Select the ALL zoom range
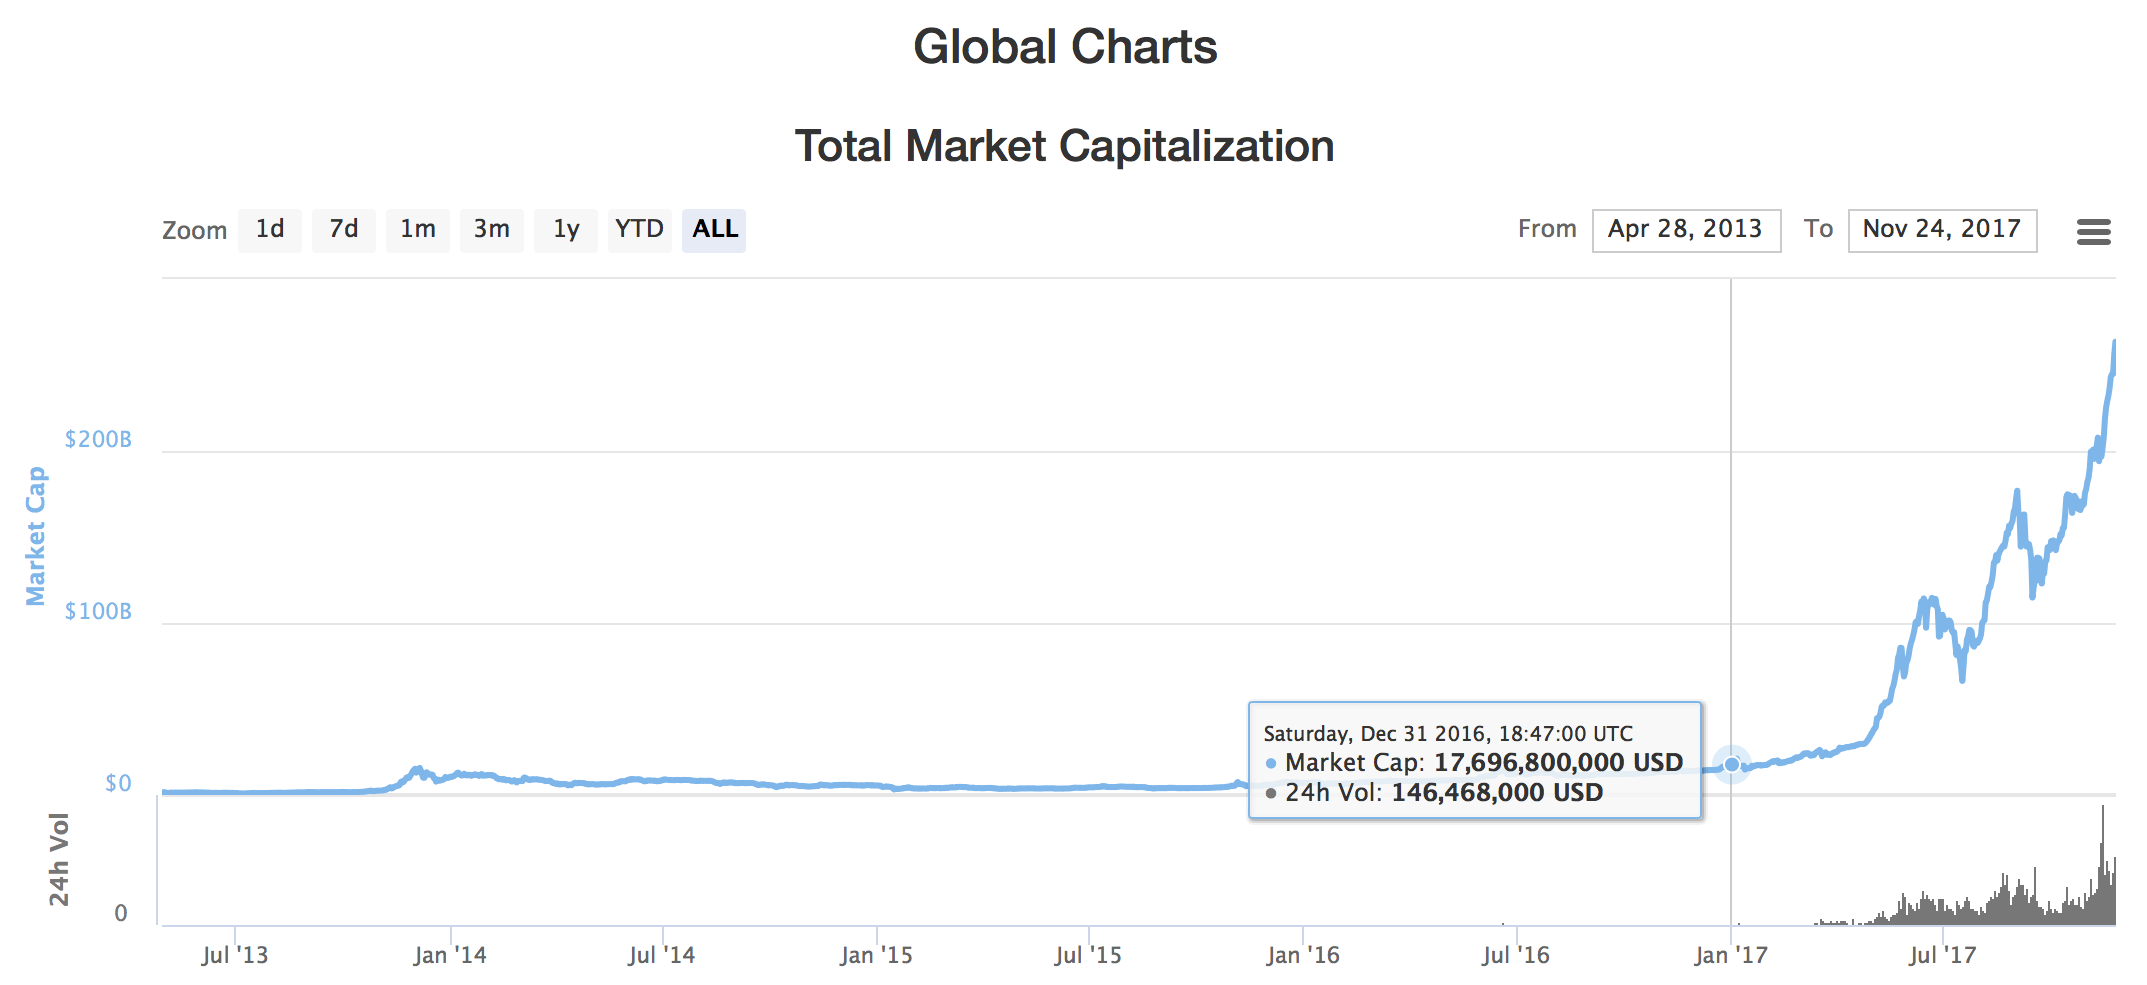The height and width of the screenshot is (985, 2147). tap(714, 230)
